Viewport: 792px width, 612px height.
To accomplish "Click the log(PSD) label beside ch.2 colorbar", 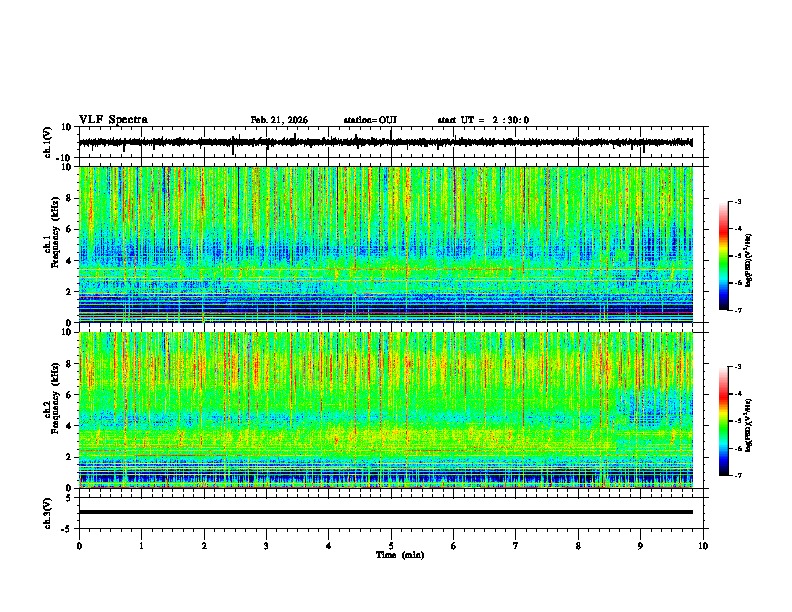I will (x=748, y=425).
